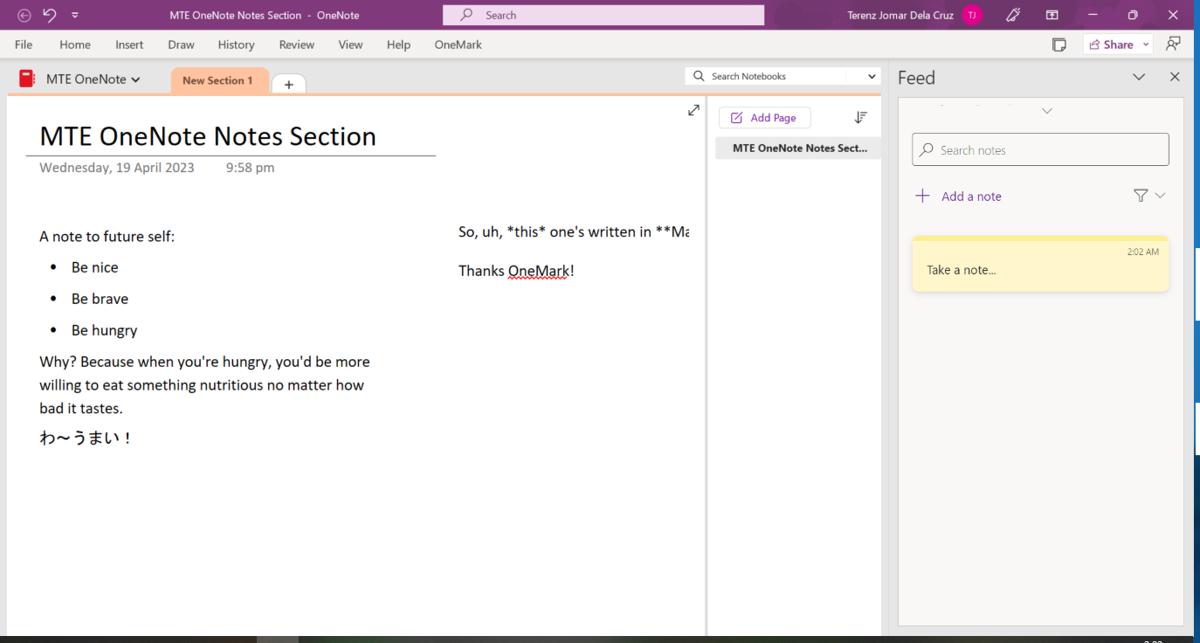Image resolution: width=1200 pixels, height=643 pixels.
Task: Open the Search Notebooks magnifier icon
Action: (699, 75)
